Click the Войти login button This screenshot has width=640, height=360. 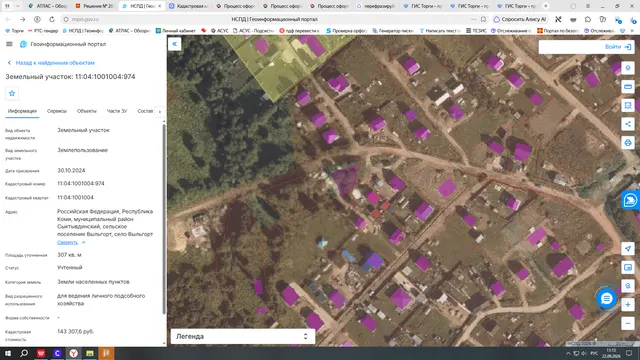618,47
